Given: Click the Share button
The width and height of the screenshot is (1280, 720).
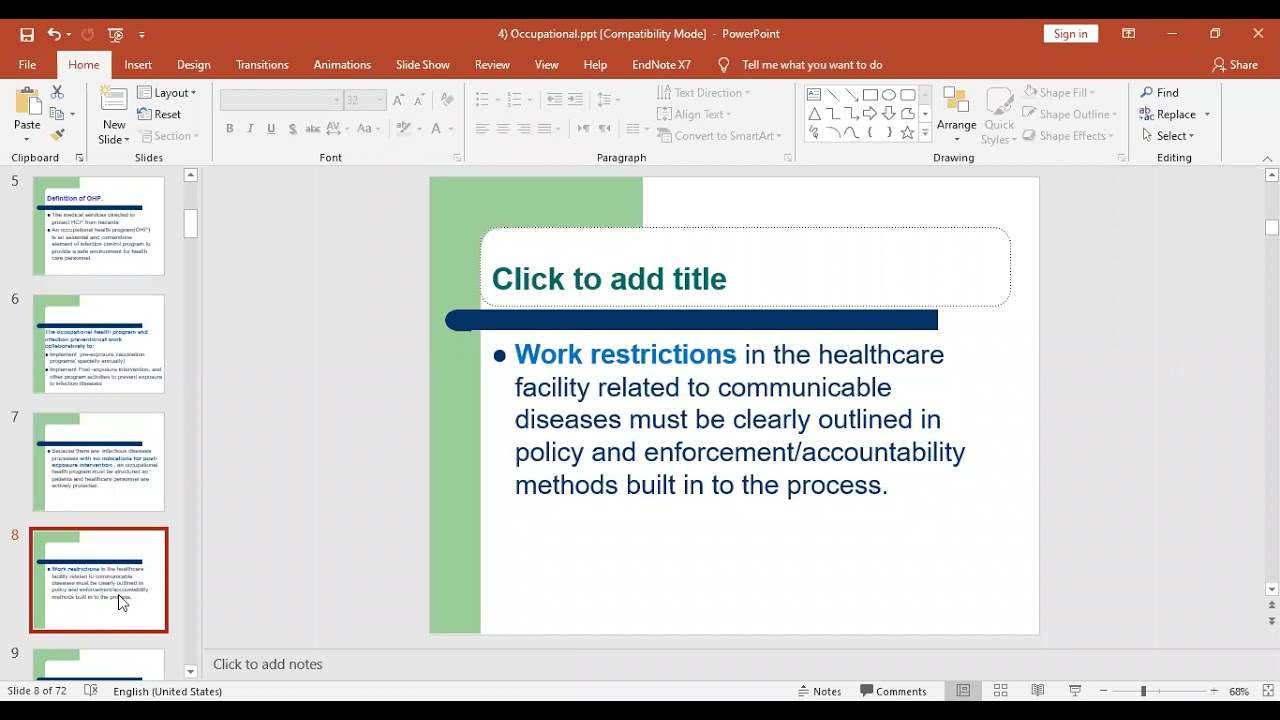Looking at the screenshot, I should 1235,65.
